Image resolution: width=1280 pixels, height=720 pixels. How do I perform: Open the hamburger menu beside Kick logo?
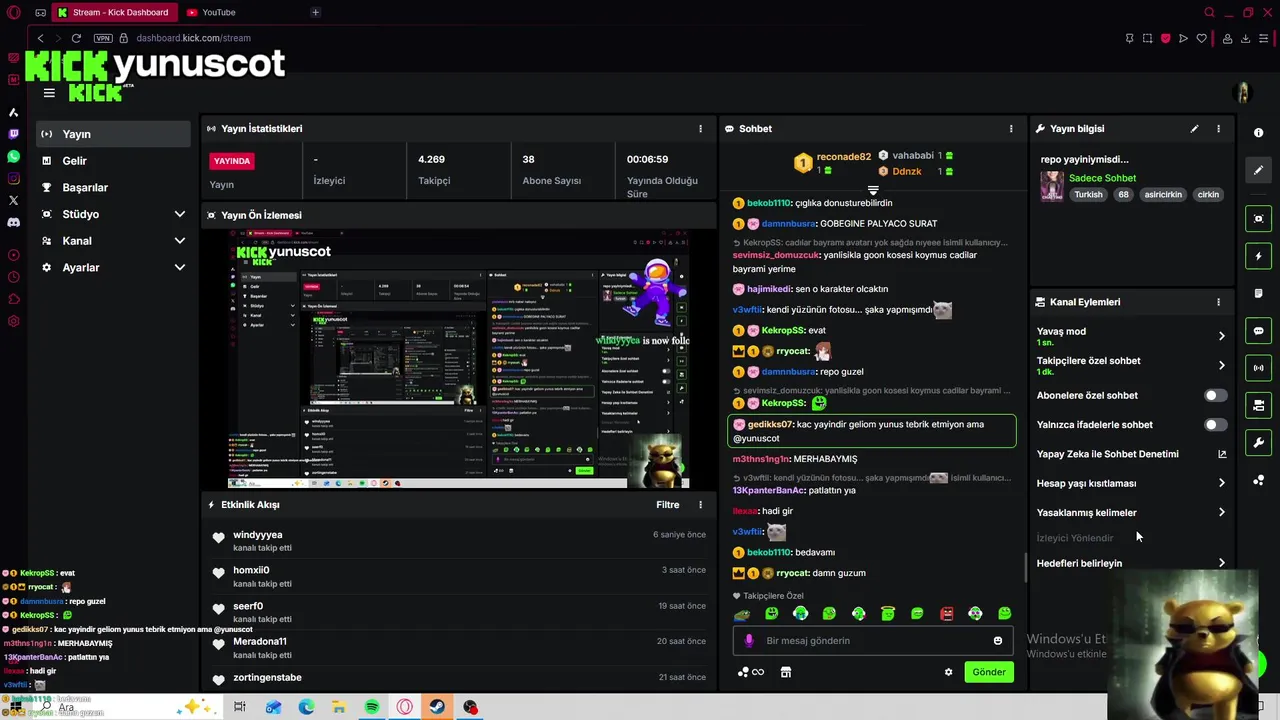pyautogui.click(x=49, y=93)
